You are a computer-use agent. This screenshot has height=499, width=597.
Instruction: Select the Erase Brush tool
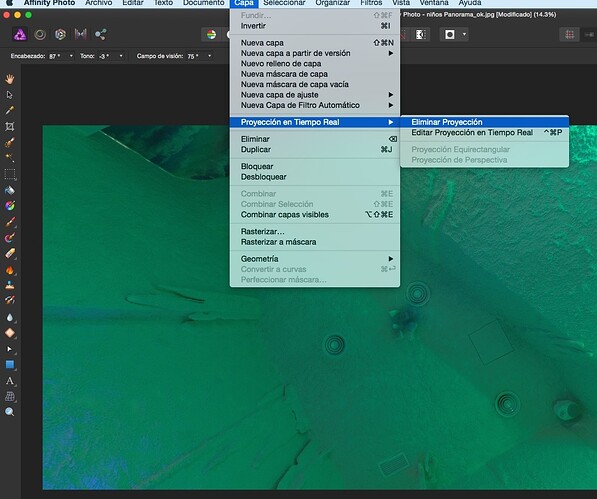click(x=10, y=253)
